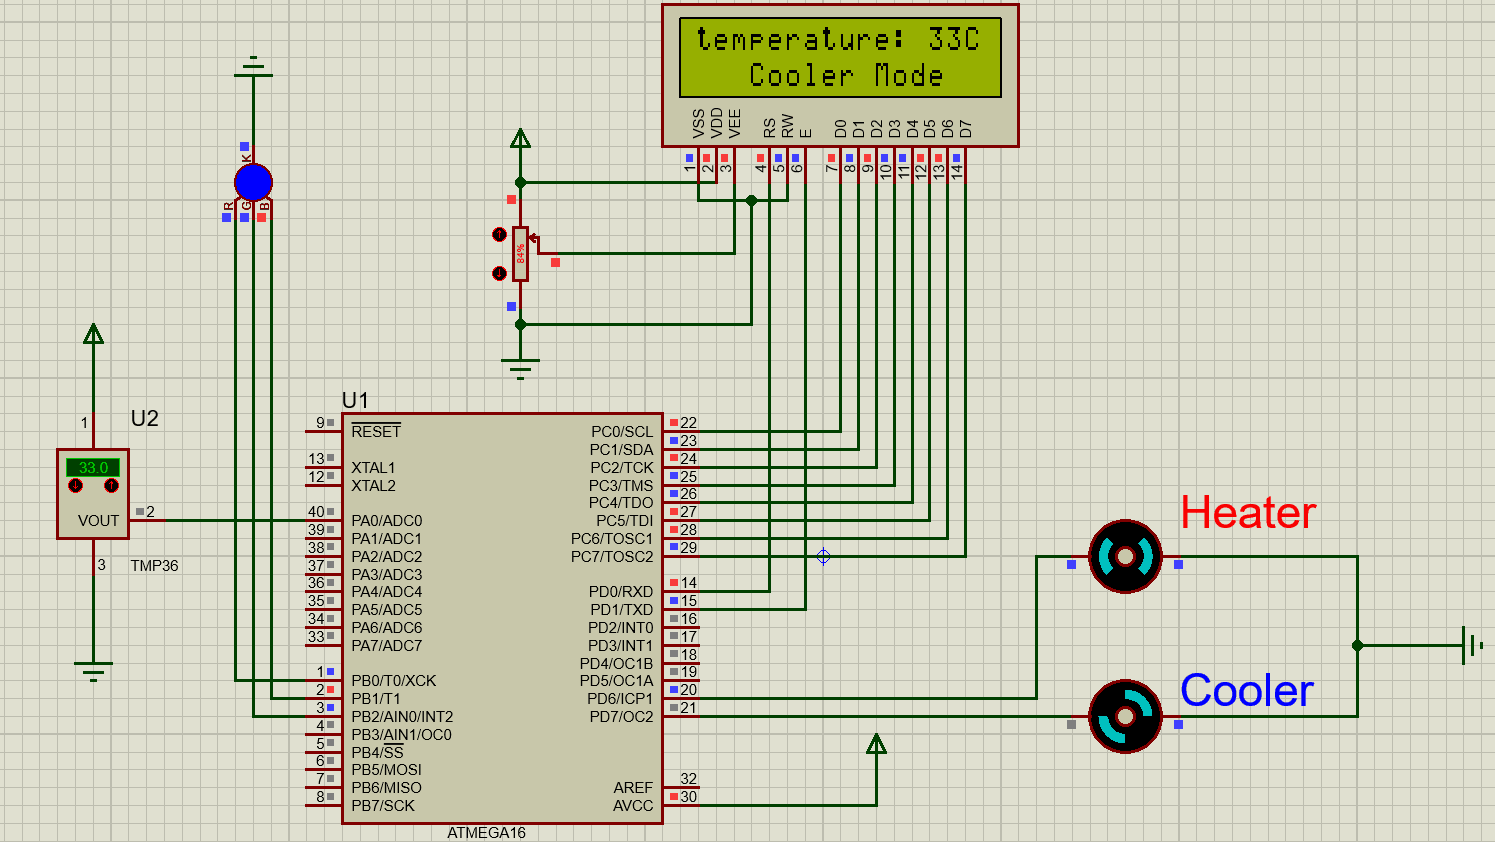Raise the potentiometer value with its up arrow
Viewport: 1495px width, 842px height.
499,234
